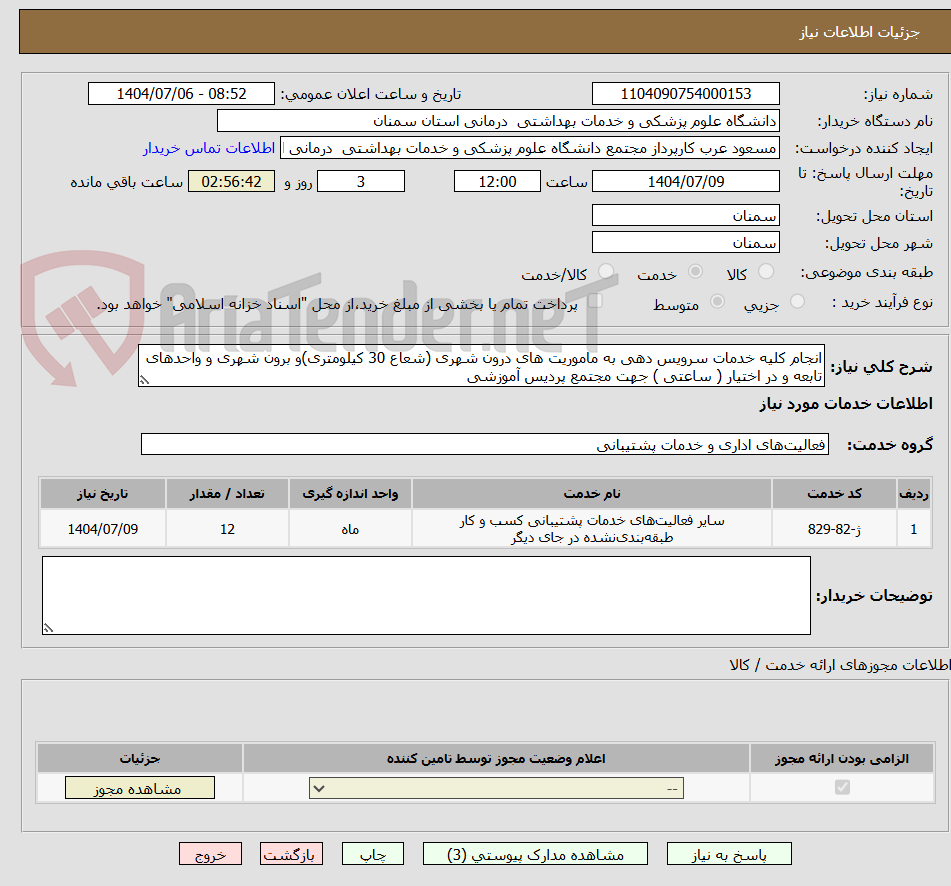Check the الزامی بودن ارائه مجوز checkbox
The width and height of the screenshot is (951, 886).
(841, 787)
